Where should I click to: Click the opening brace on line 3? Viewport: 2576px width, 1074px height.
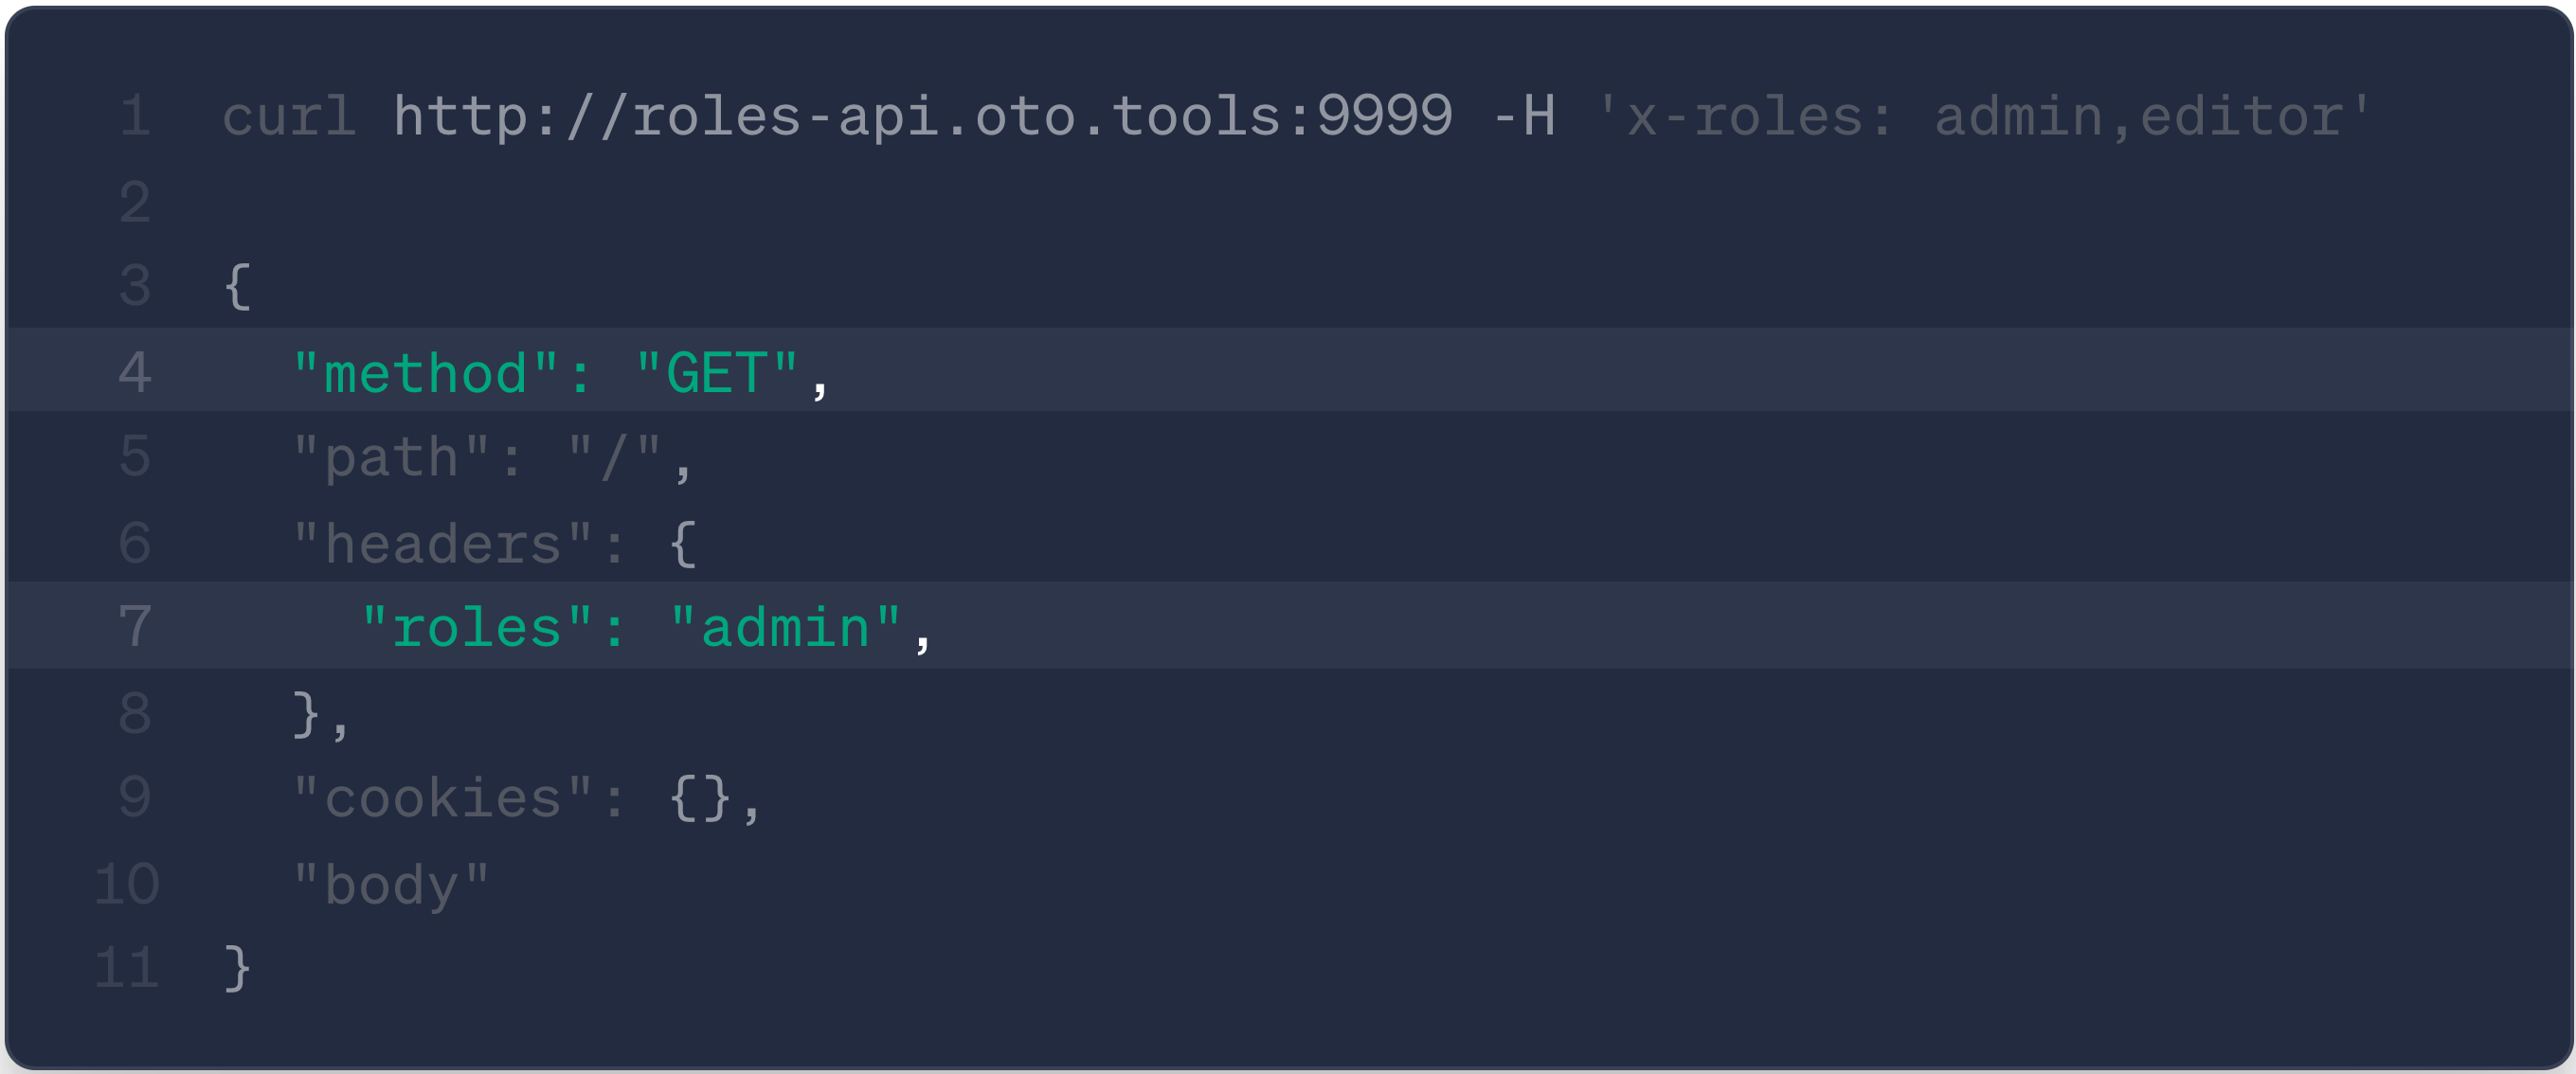[237, 287]
